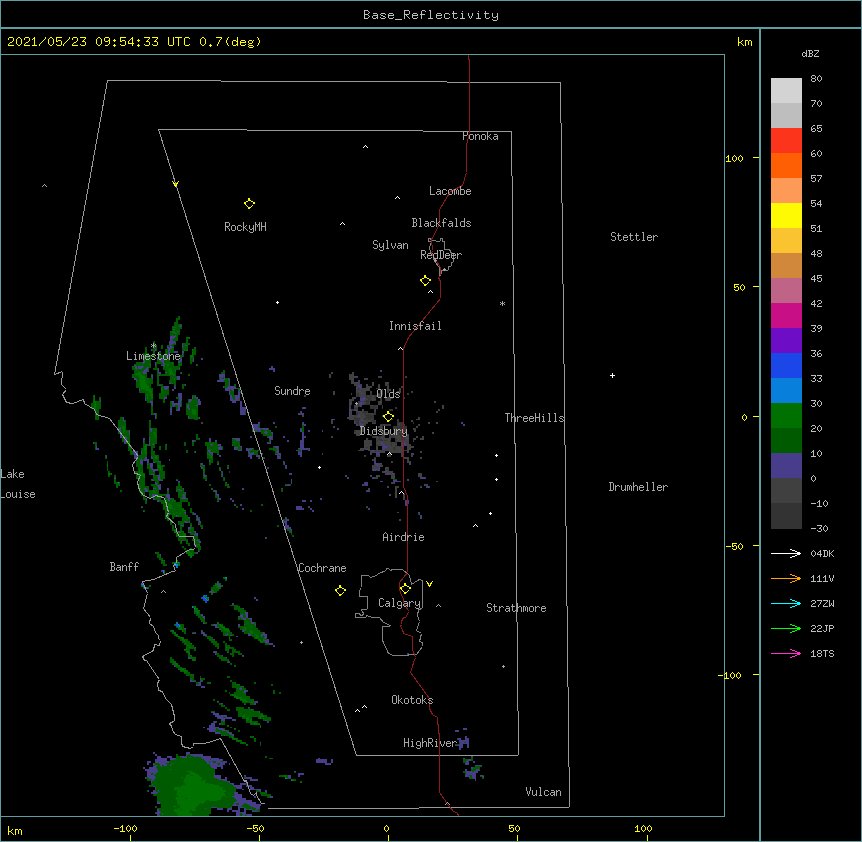Click the Vulcan label

[x=543, y=792]
